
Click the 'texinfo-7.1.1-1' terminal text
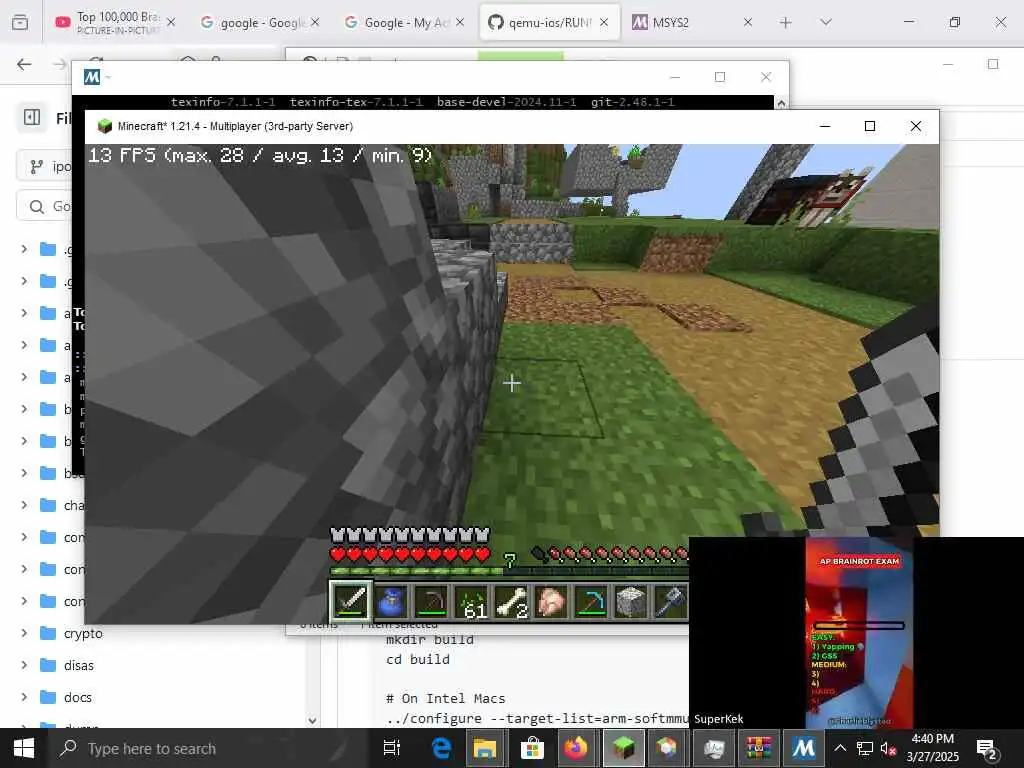223,102
